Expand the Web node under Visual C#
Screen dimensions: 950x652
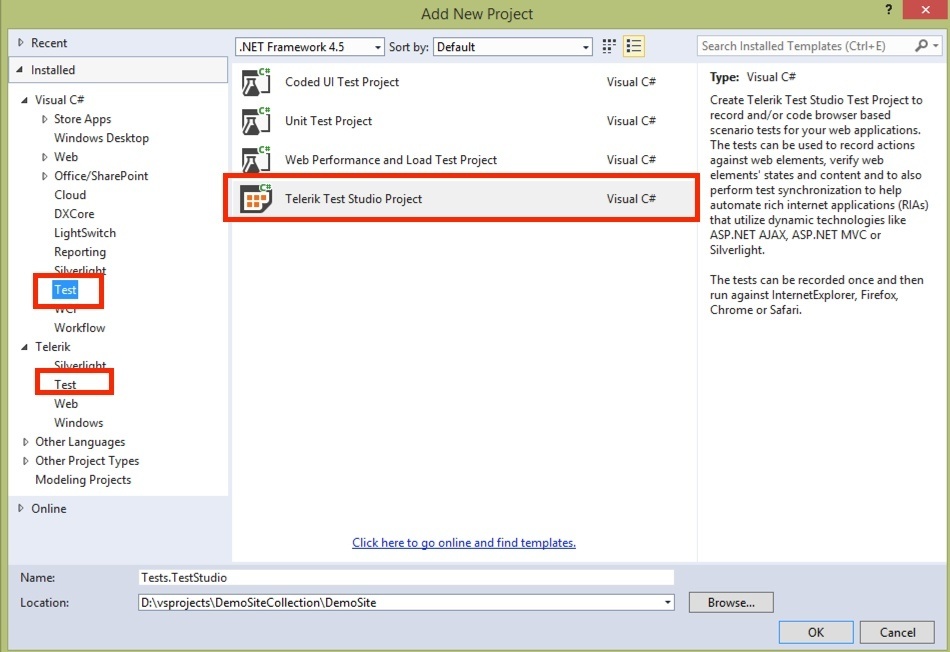tap(44, 158)
